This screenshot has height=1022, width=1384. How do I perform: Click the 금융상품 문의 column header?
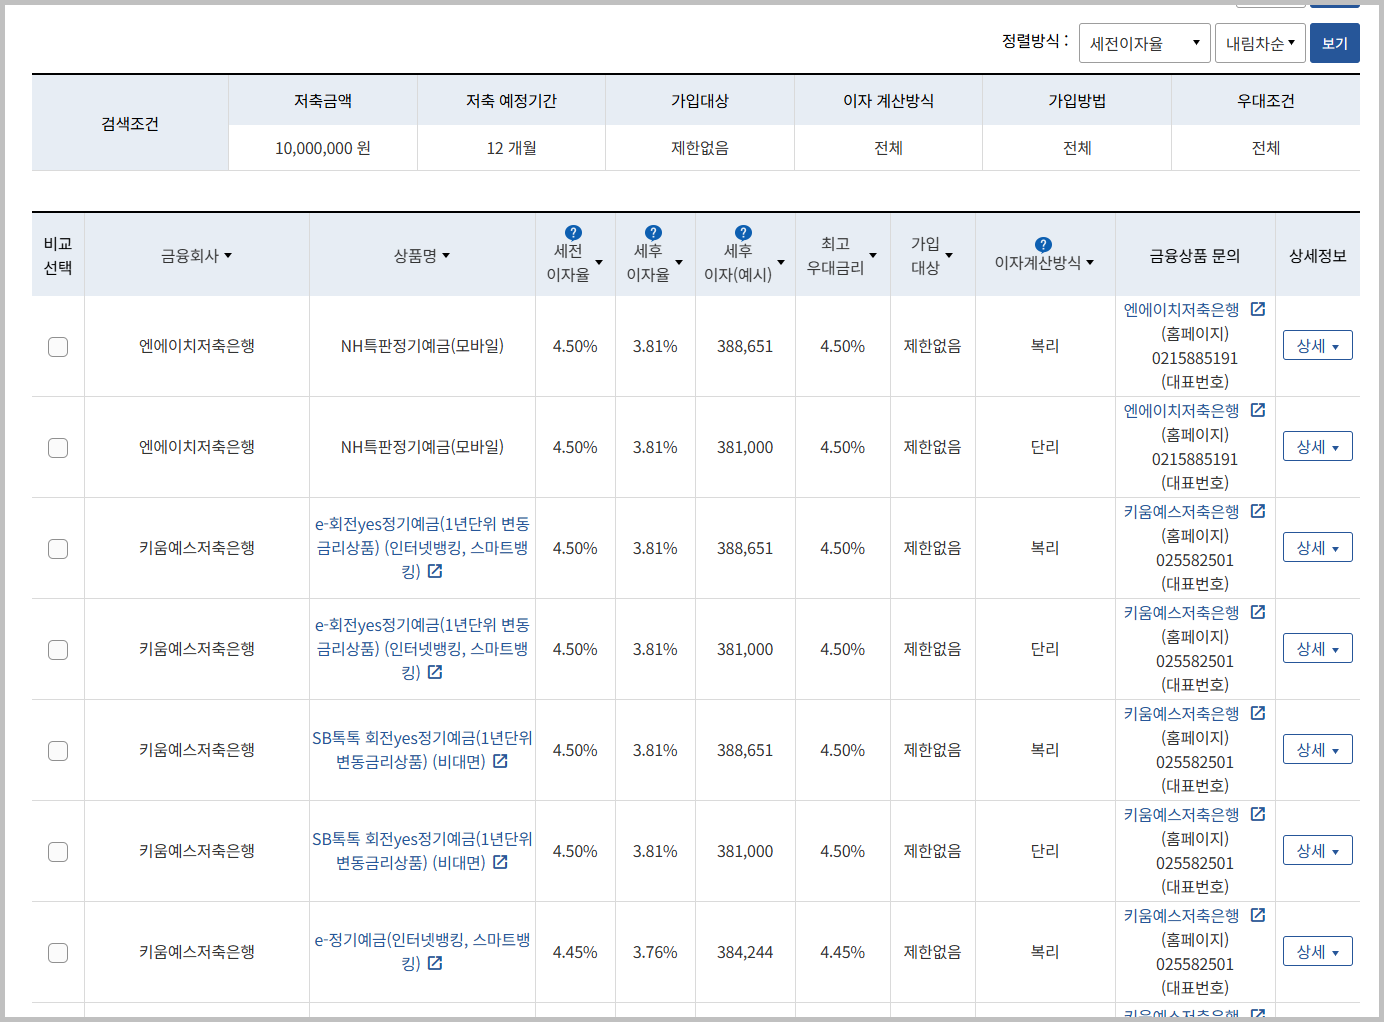pos(1195,256)
